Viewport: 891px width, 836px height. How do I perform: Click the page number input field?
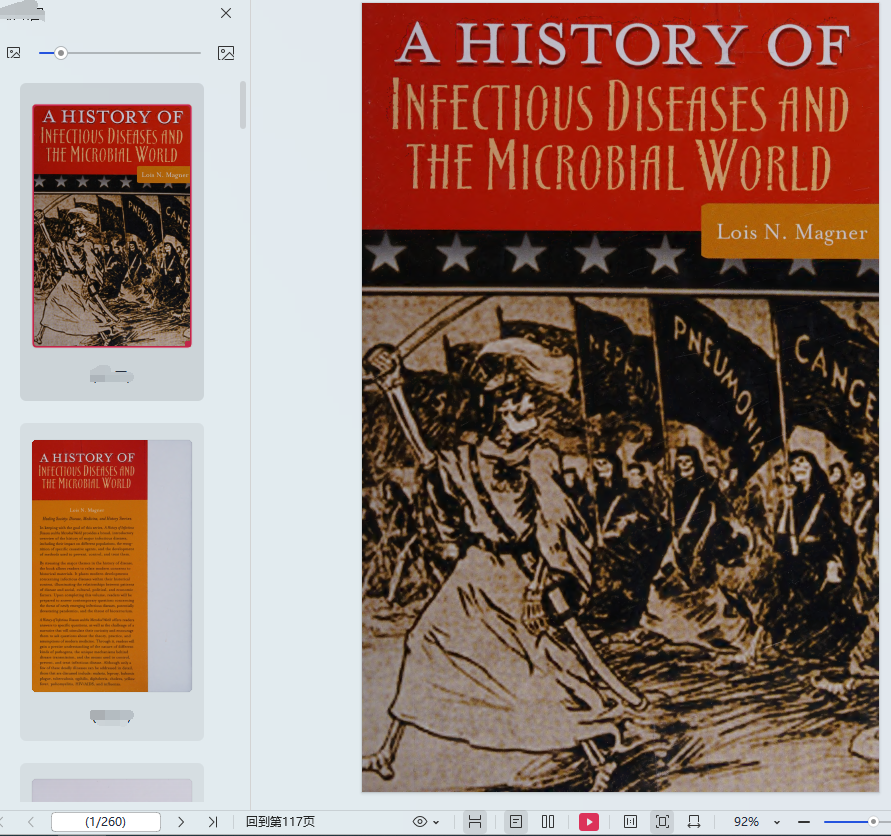(106, 822)
